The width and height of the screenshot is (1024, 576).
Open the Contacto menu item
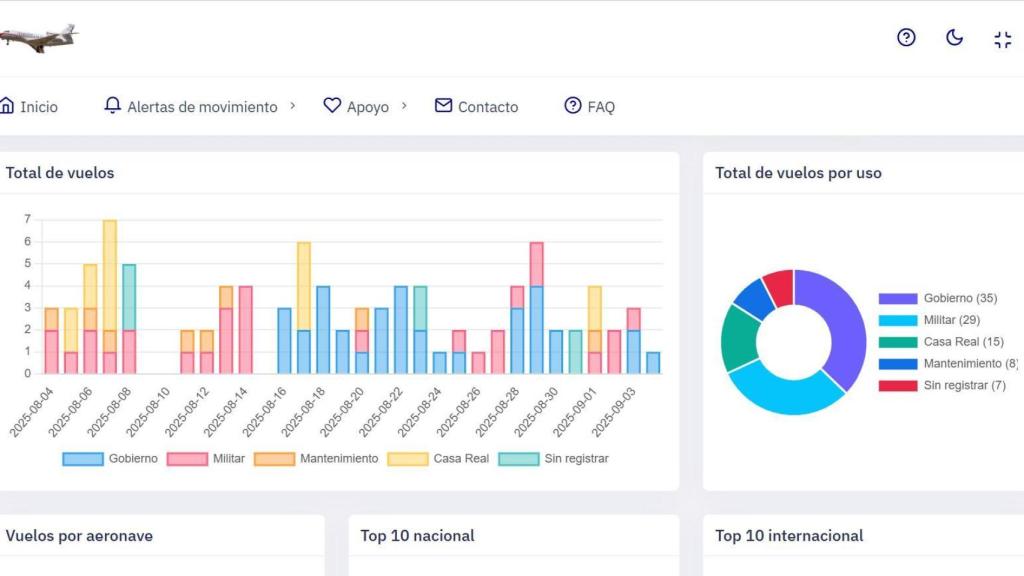[488, 107]
